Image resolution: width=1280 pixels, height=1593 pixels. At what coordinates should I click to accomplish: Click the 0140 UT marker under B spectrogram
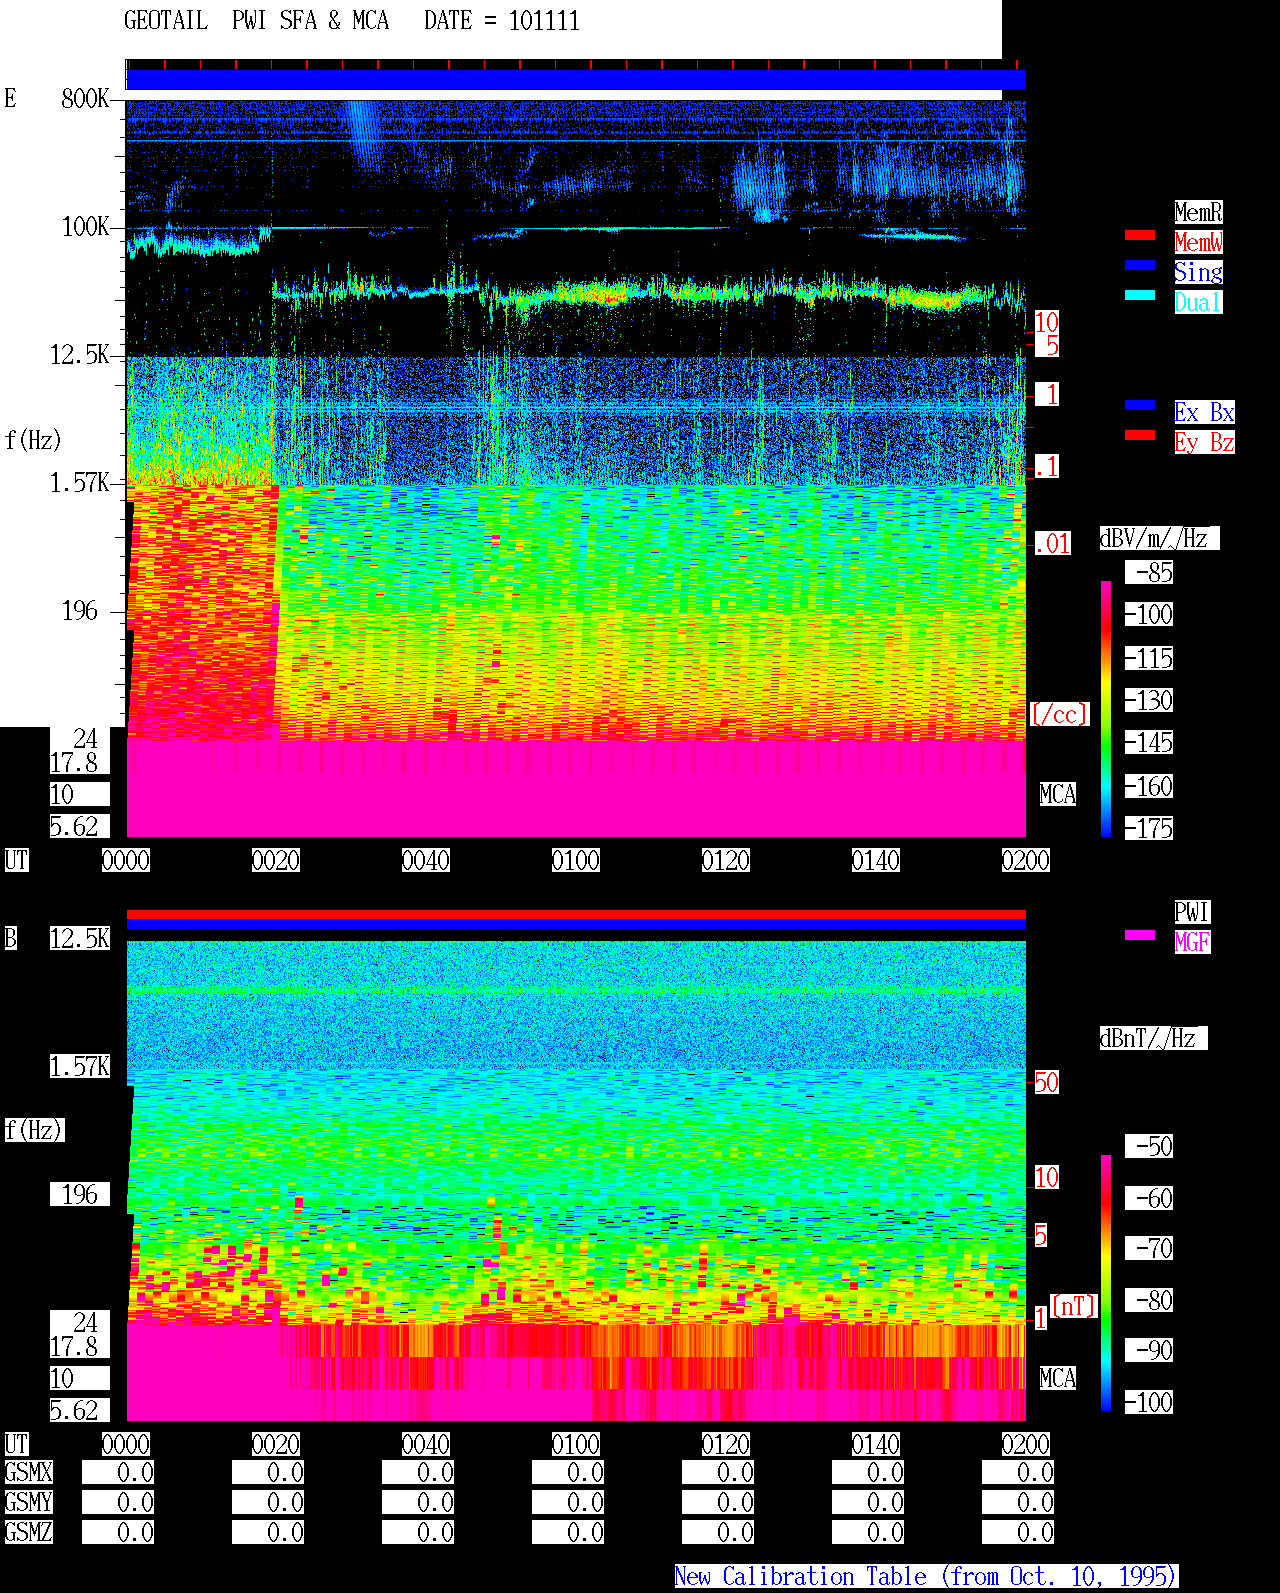click(x=876, y=1444)
